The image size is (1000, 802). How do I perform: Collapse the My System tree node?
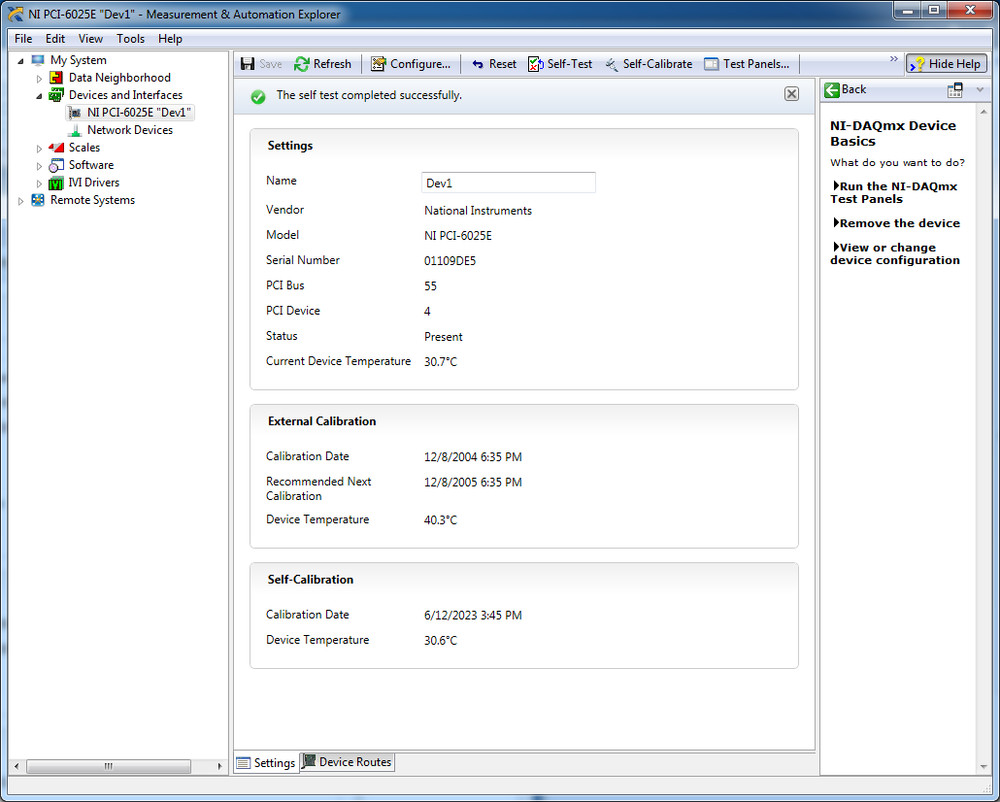pyautogui.click(x=20, y=61)
